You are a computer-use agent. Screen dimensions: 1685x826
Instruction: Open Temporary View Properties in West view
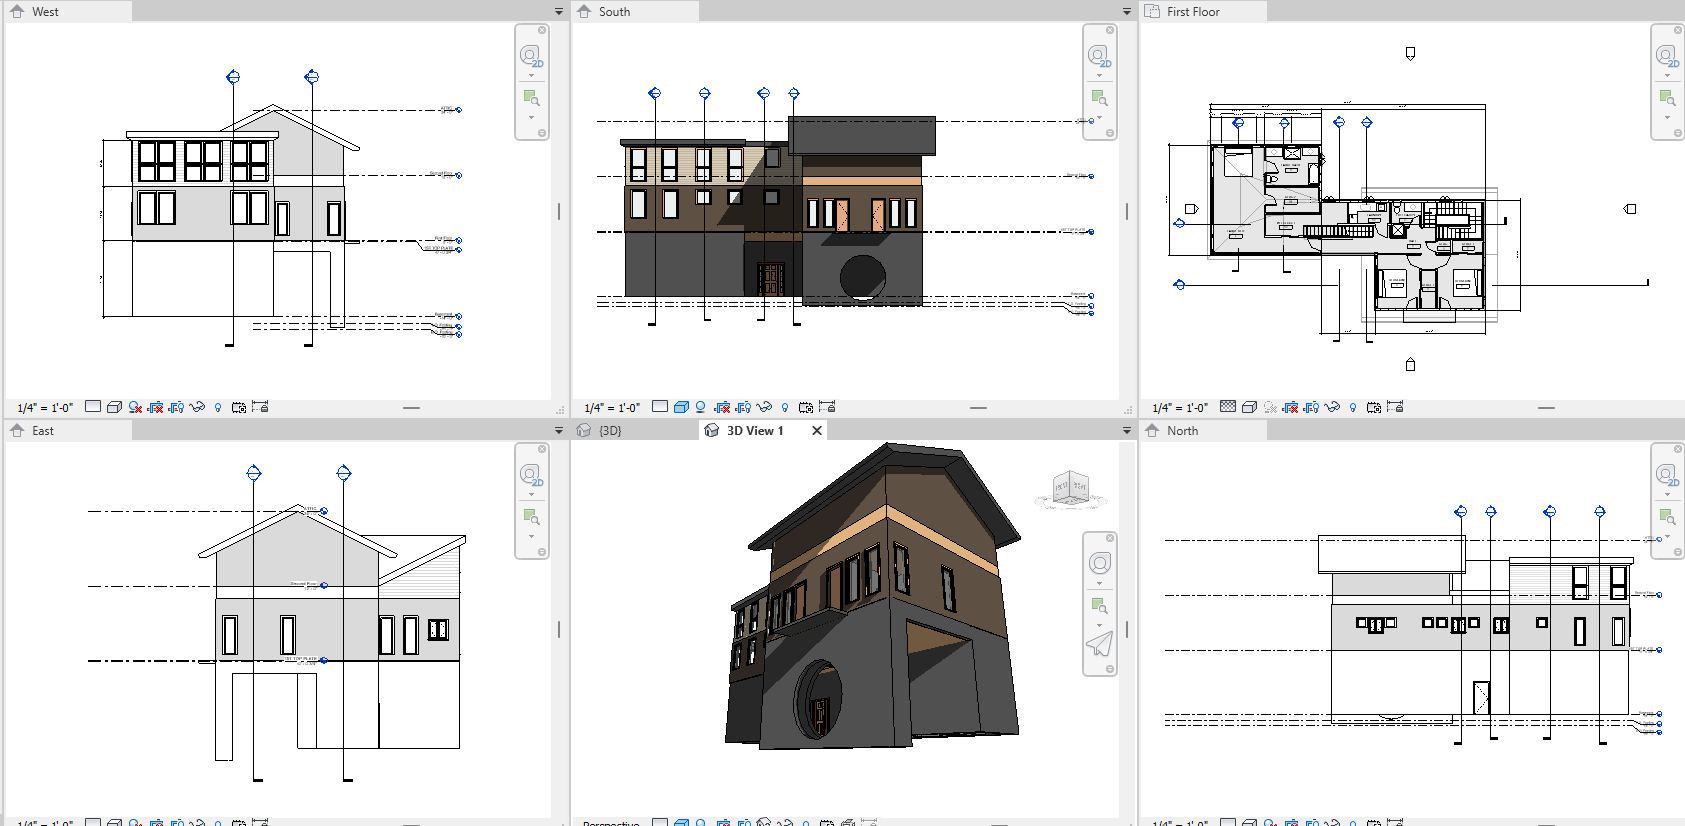click(x=239, y=407)
